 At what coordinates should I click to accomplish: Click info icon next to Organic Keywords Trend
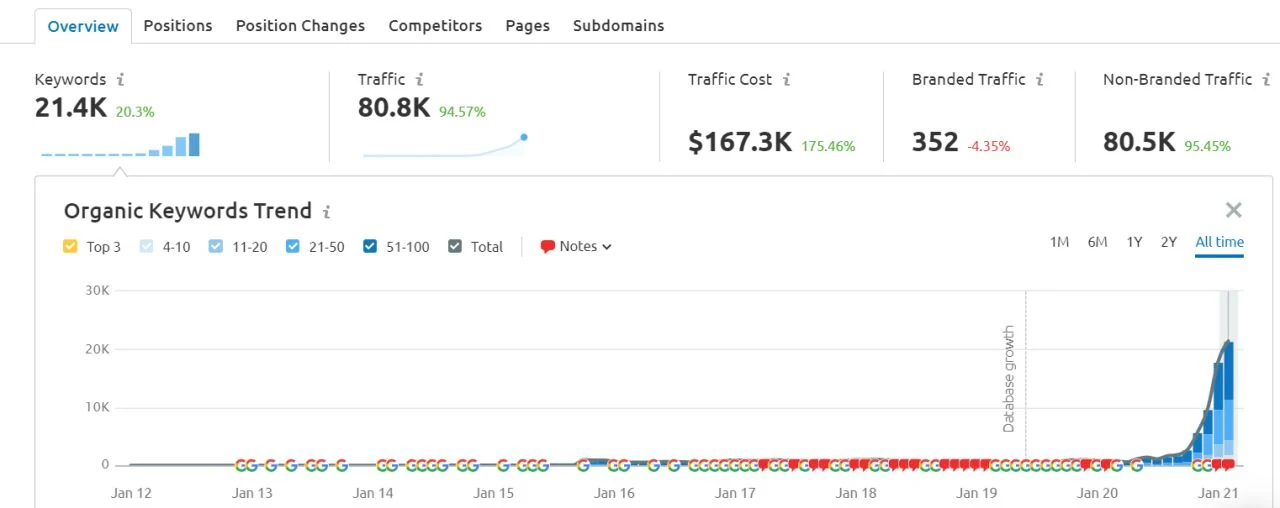point(327,211)
